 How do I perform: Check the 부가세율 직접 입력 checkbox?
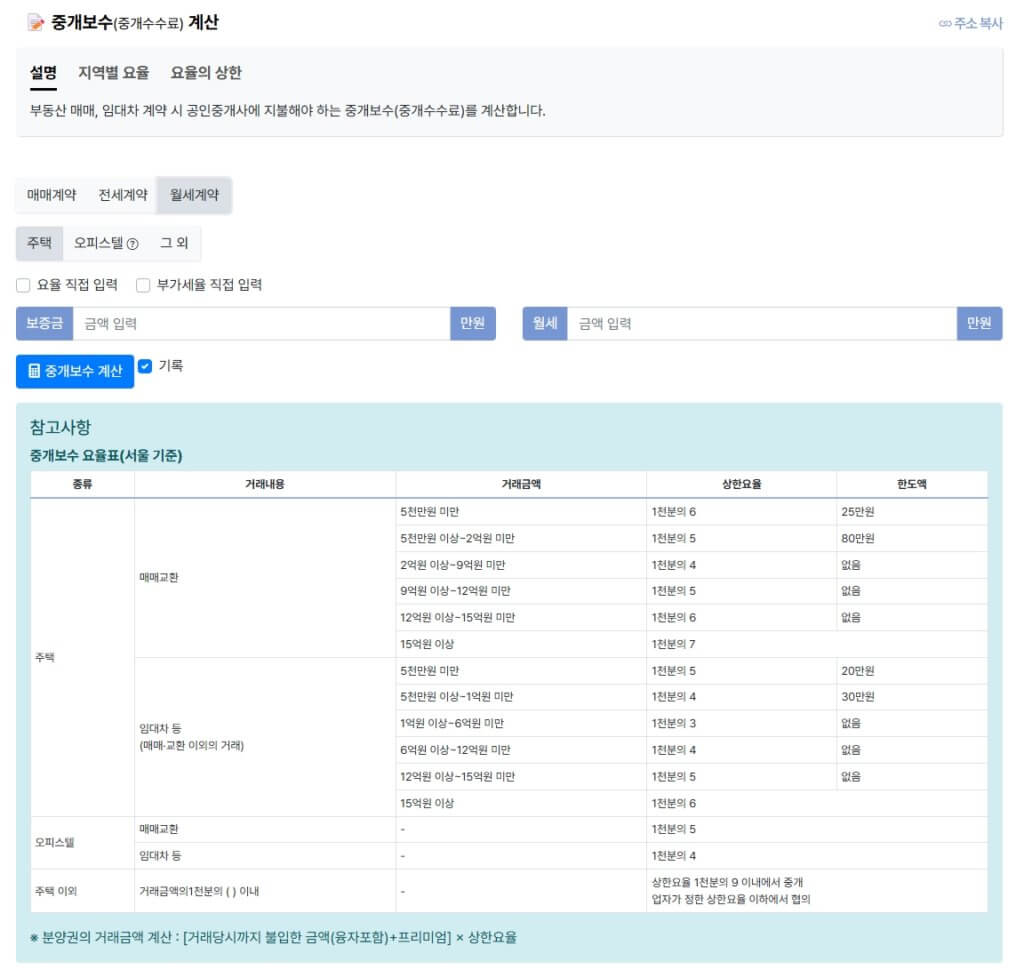(x=143, y=285)
